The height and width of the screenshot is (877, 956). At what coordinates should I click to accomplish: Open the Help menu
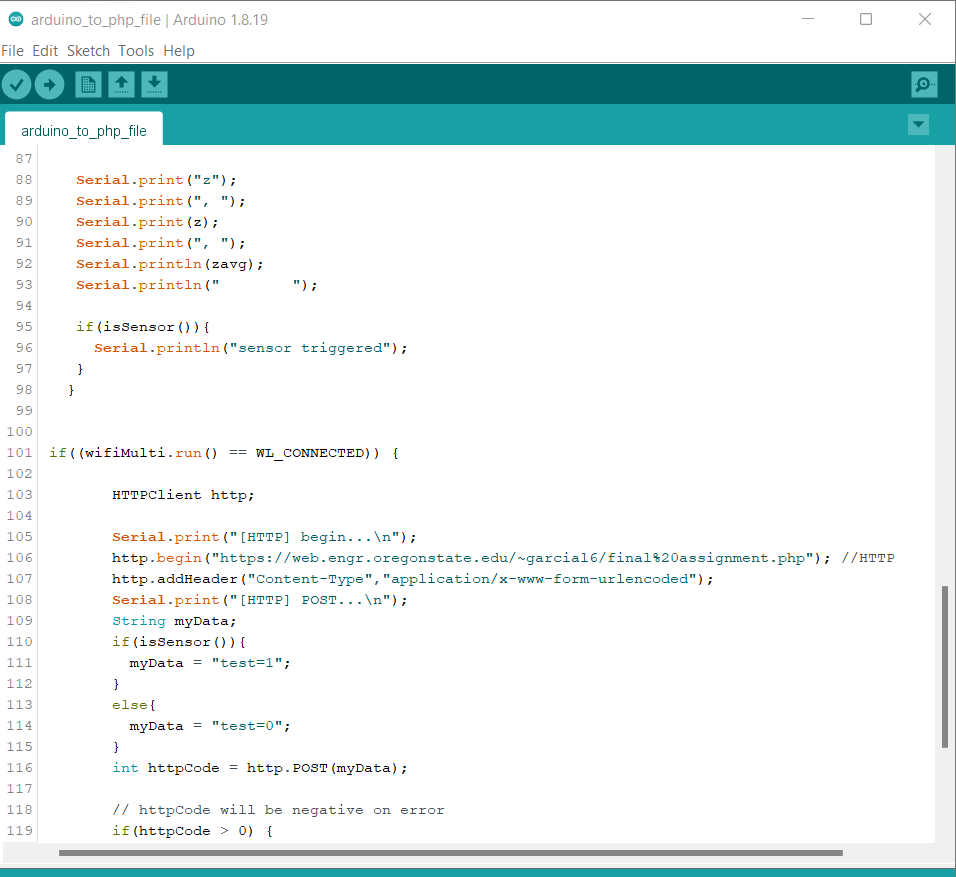tap(179, 51)
